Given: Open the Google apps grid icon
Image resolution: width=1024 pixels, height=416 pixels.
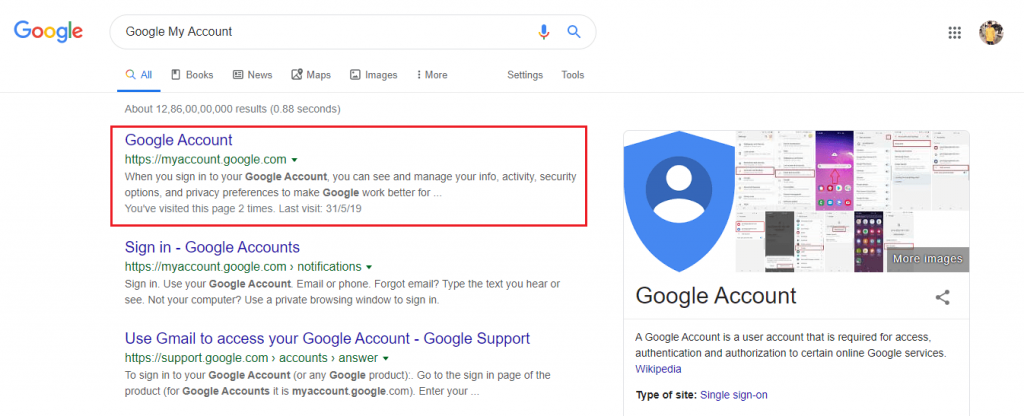Looking at the screenshot, I should click(954, 33).
